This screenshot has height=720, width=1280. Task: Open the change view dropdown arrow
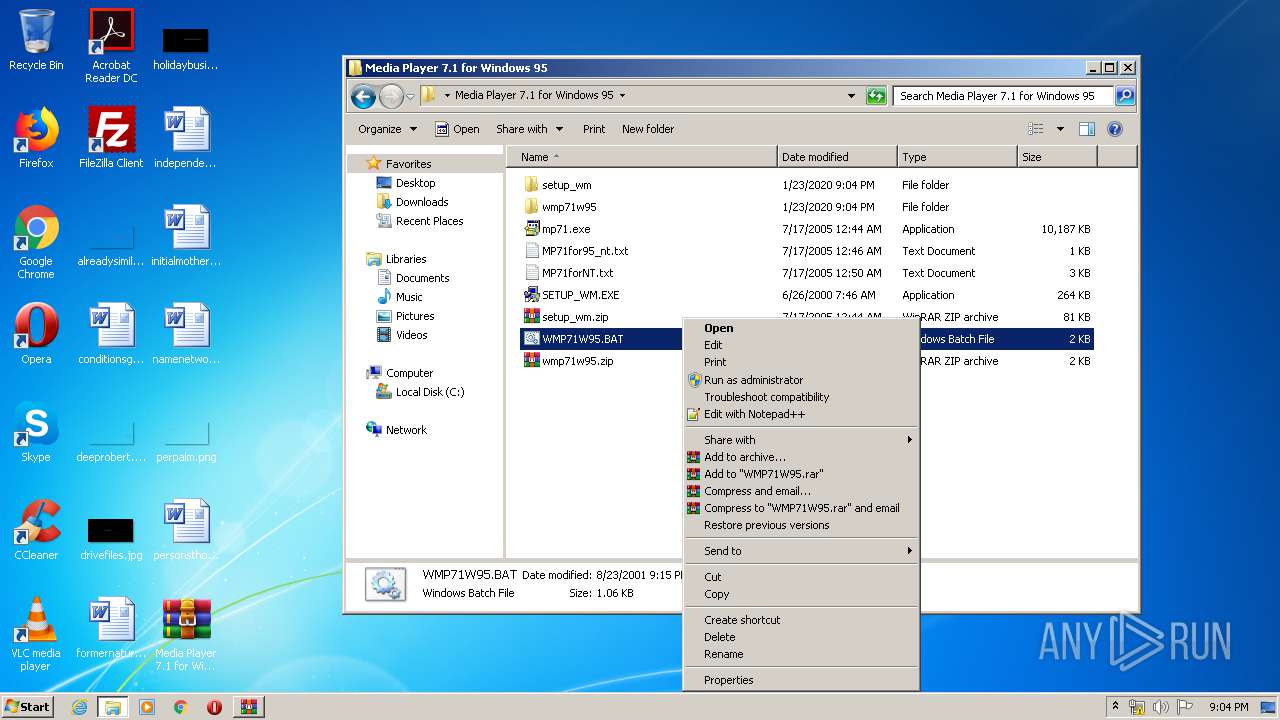pyautogui.click(x=1060, y=129)
